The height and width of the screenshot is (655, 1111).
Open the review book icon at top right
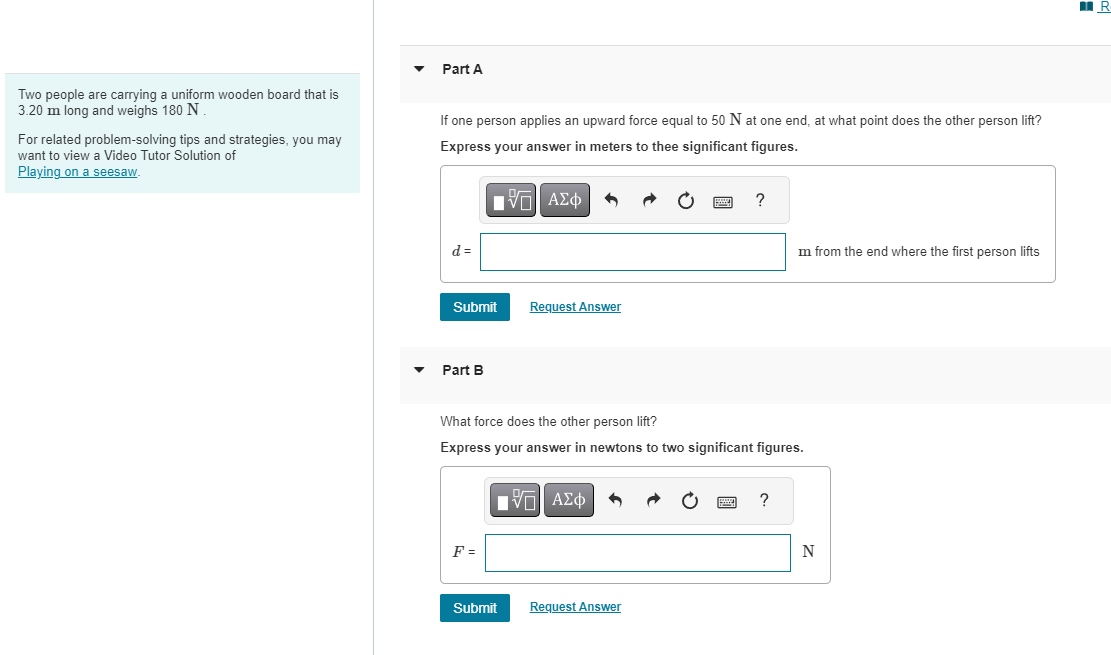1085,6
